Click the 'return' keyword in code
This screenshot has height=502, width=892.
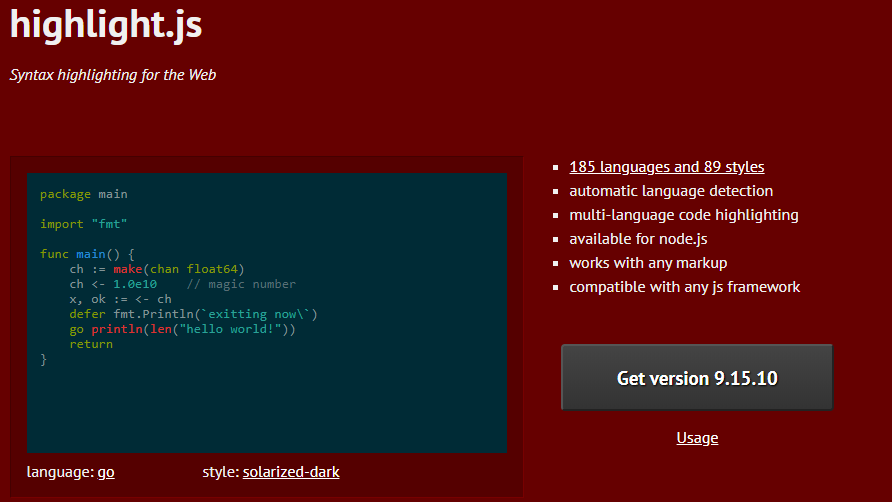point(91,344)
